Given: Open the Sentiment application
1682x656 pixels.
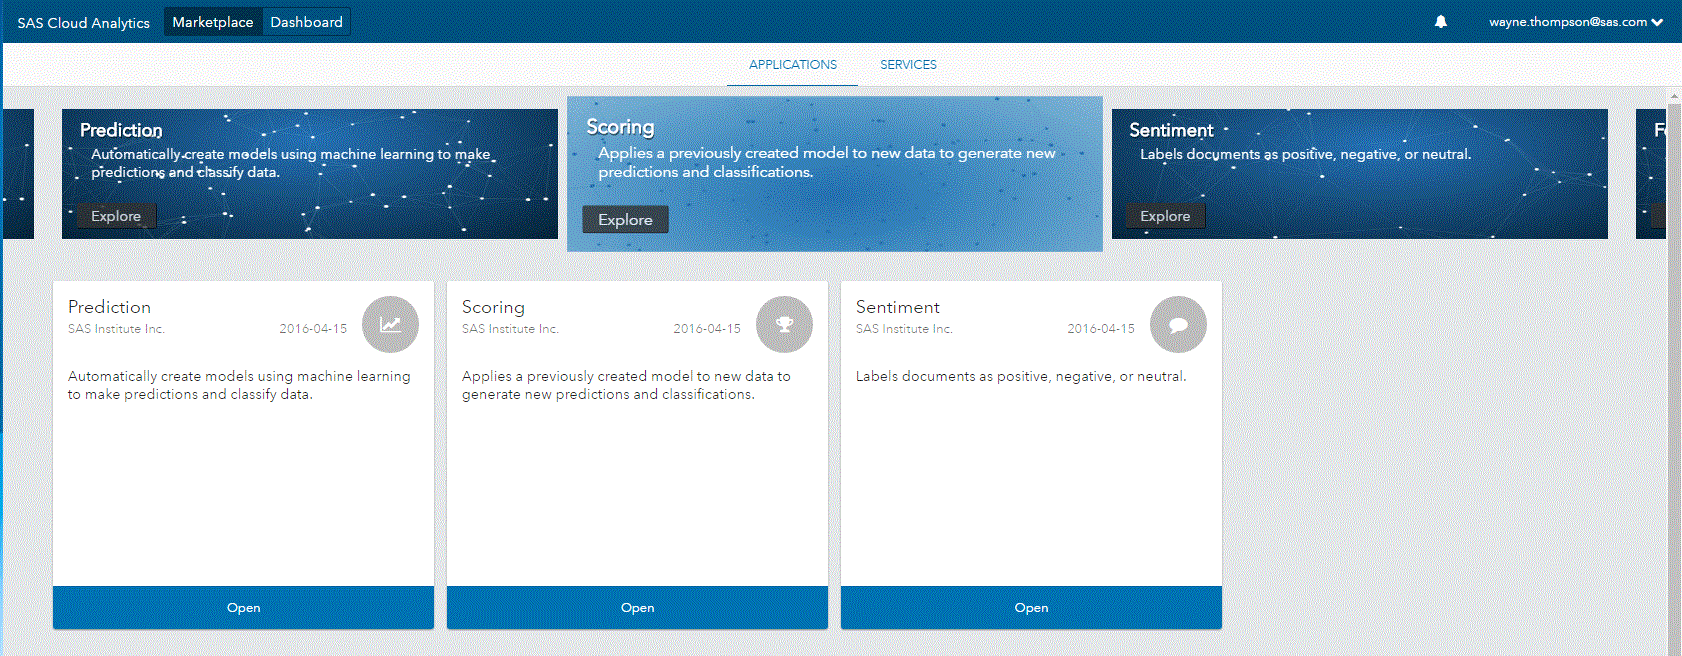Looking at the screenshot, I should [x=1031, y=607].
